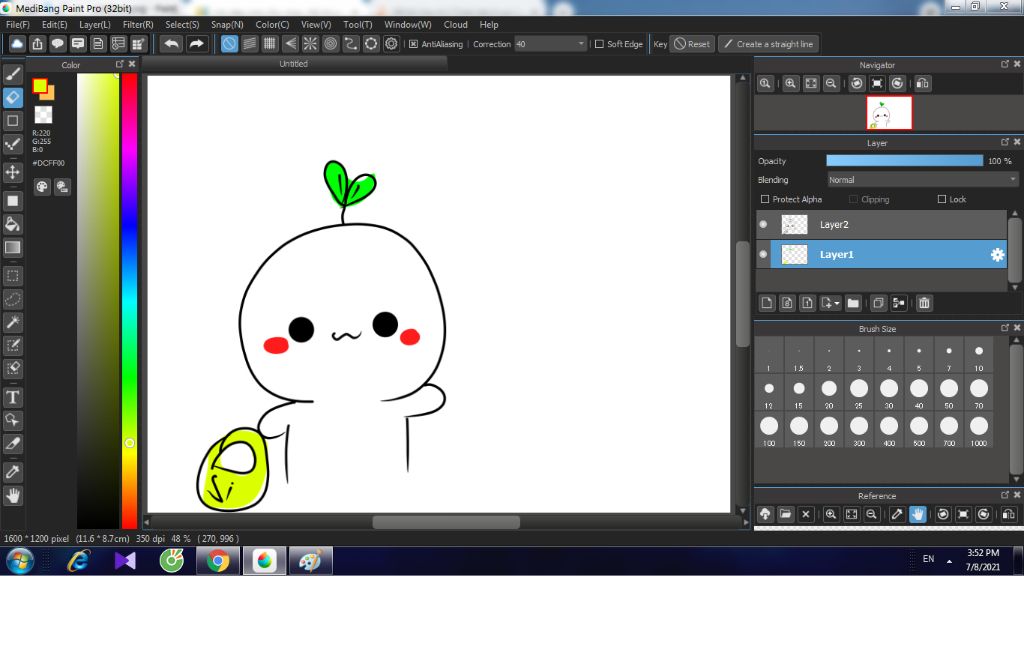Image resolution: width=1024 pixels, height=661 pixels.
Task: Hide Layer2 using its visibility dot
Action: pyautogui.click(x=763, y=225)
